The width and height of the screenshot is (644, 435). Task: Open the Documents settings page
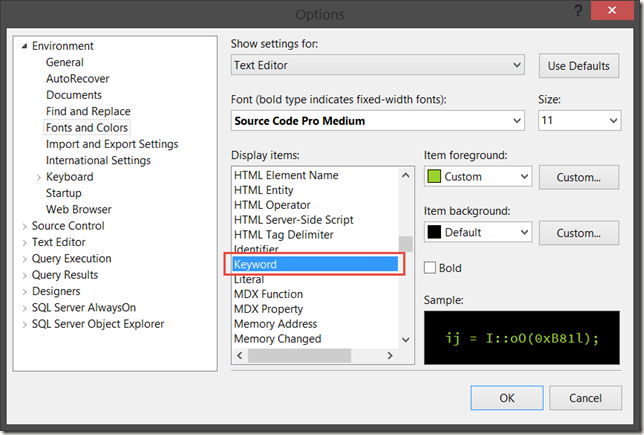74,95
